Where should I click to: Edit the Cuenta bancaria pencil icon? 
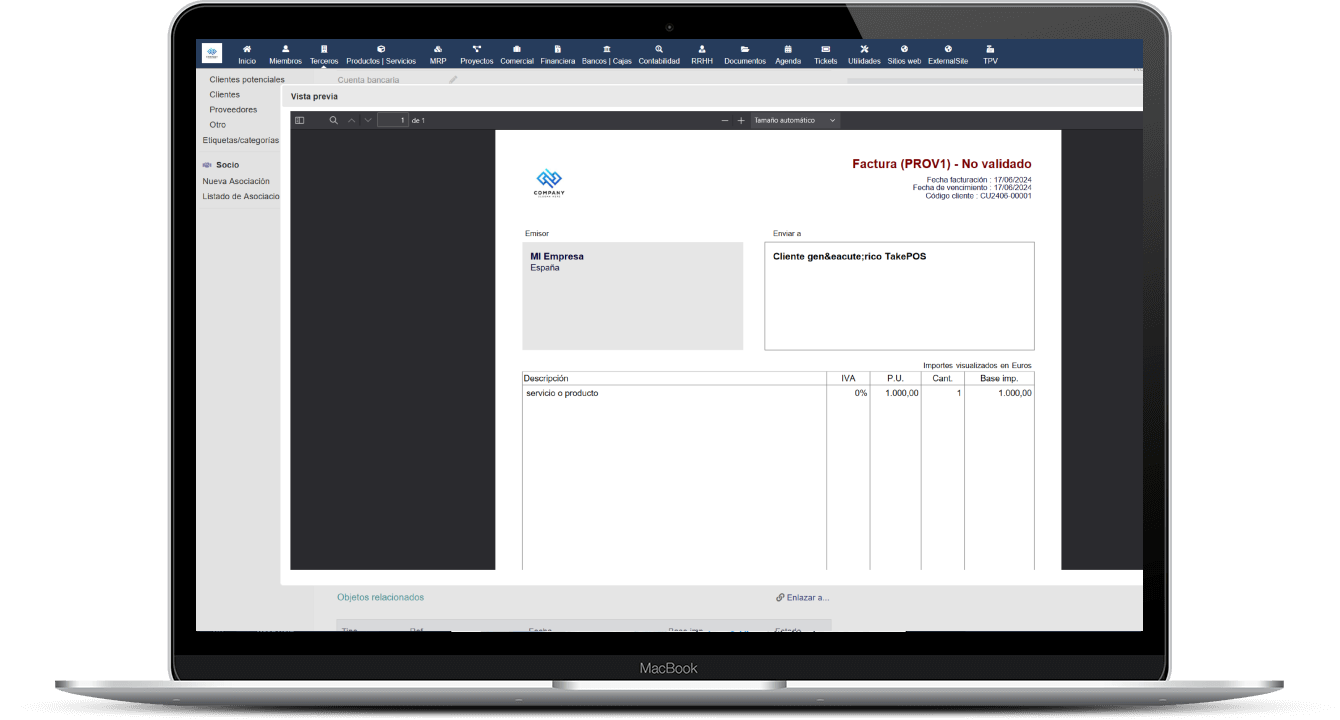tap(453, 79)
